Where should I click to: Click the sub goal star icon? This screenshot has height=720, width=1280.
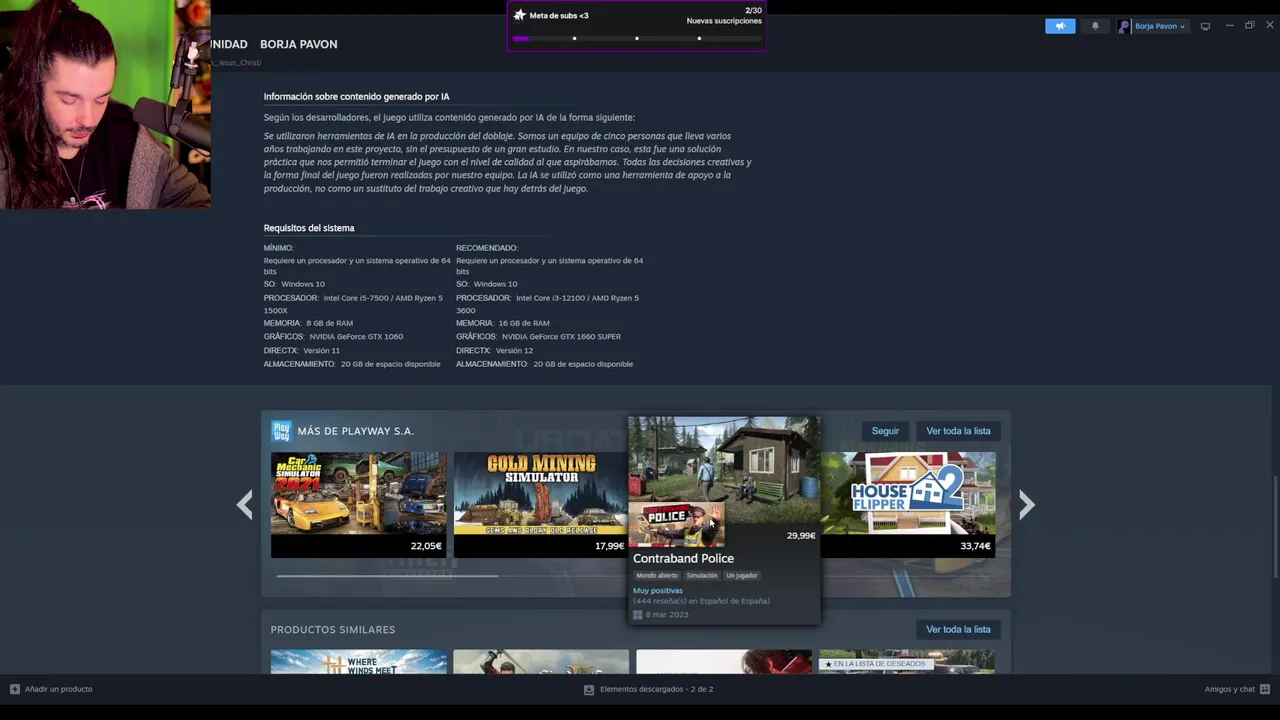point(519,15)
